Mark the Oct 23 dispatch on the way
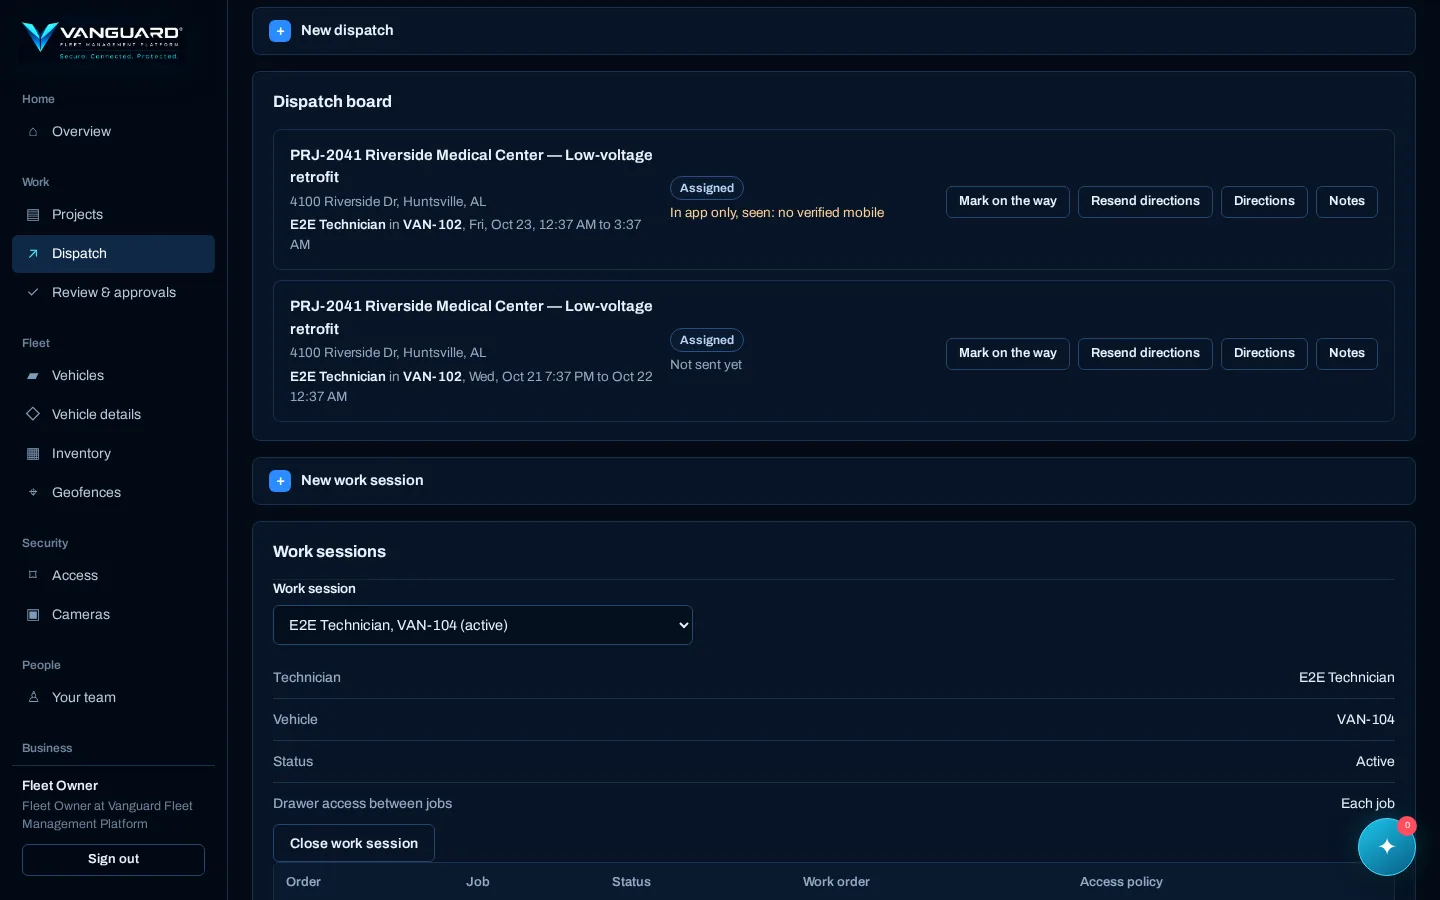The width and height of the screenshot is (1440, 900). 1008,202
